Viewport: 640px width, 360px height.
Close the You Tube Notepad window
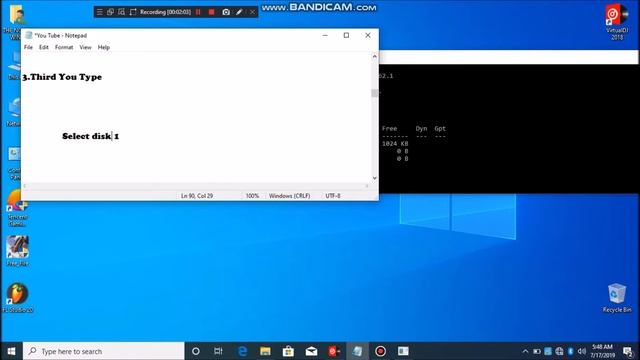click(x=368, y=36)
